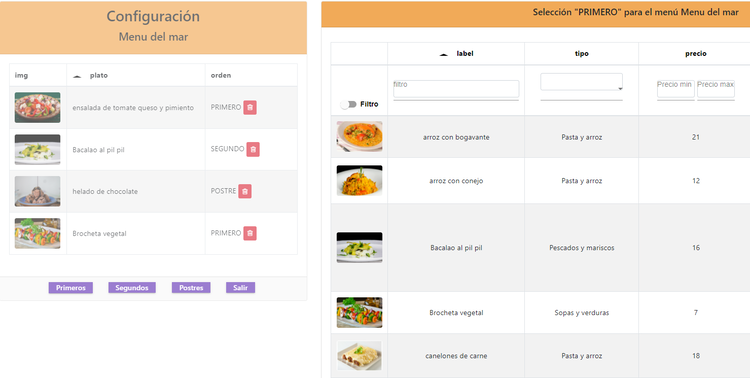Click POSTRE order label
The height and width of the screenshot is (378, 750).
223,191
